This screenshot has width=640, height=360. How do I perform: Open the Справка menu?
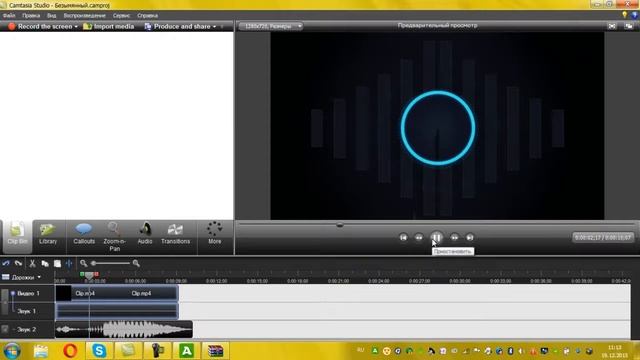tap(147, 16)
